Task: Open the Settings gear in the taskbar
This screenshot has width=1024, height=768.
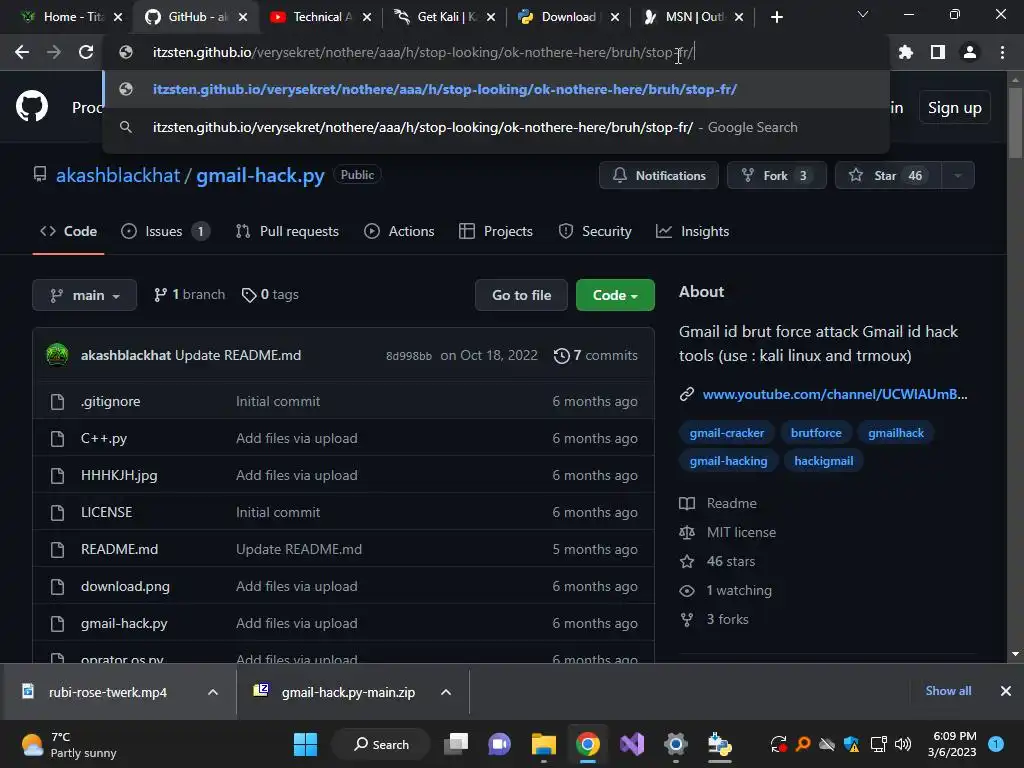Action: 675,744
